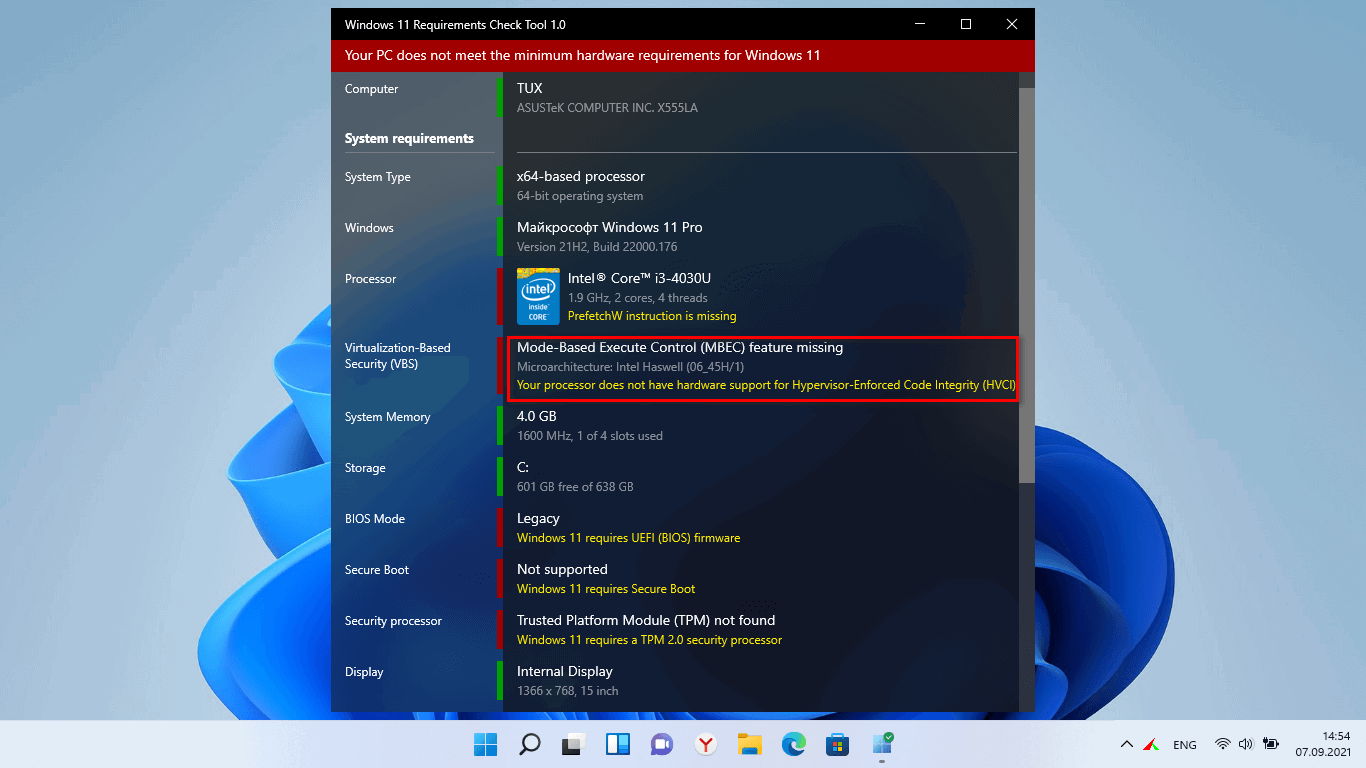The height and width of the screenshot is (768, 1366).
Task: Launch Microsoft Edge from the taskbar
Action: (794, 744)
